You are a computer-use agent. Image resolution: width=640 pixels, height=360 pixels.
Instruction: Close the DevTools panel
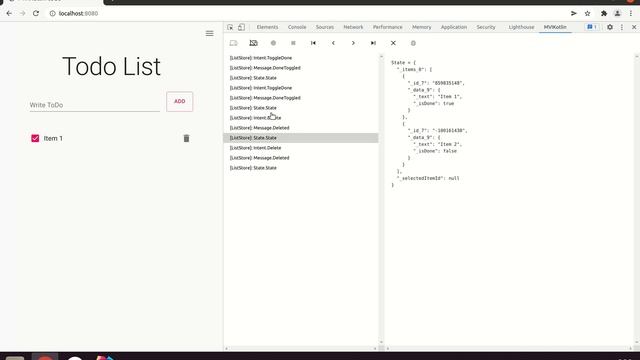pos(634,27)
